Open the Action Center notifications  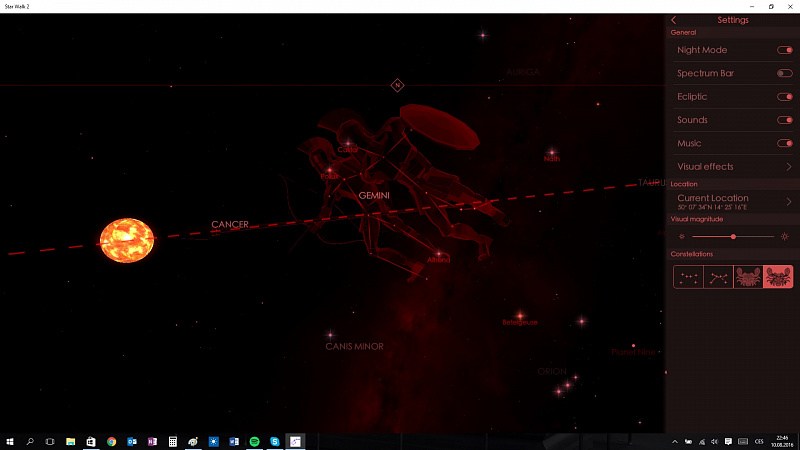coord(728,442)
